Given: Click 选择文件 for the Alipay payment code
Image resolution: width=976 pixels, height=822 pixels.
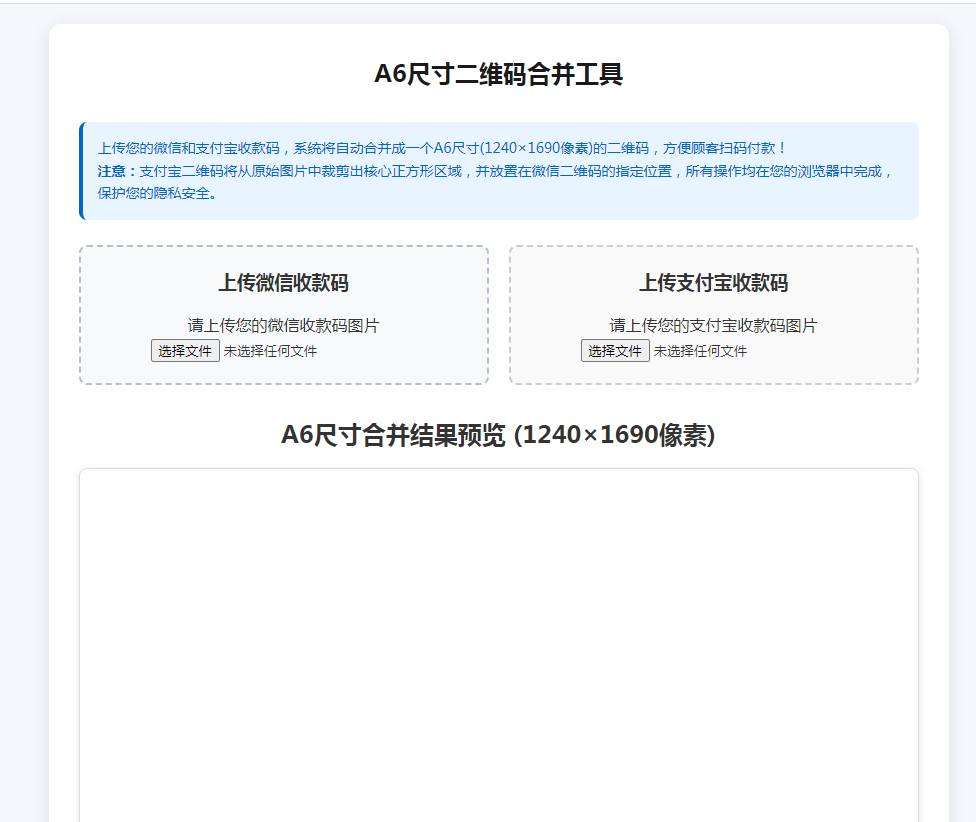Looking at the screenshot, I should click(x=614, y=350).
